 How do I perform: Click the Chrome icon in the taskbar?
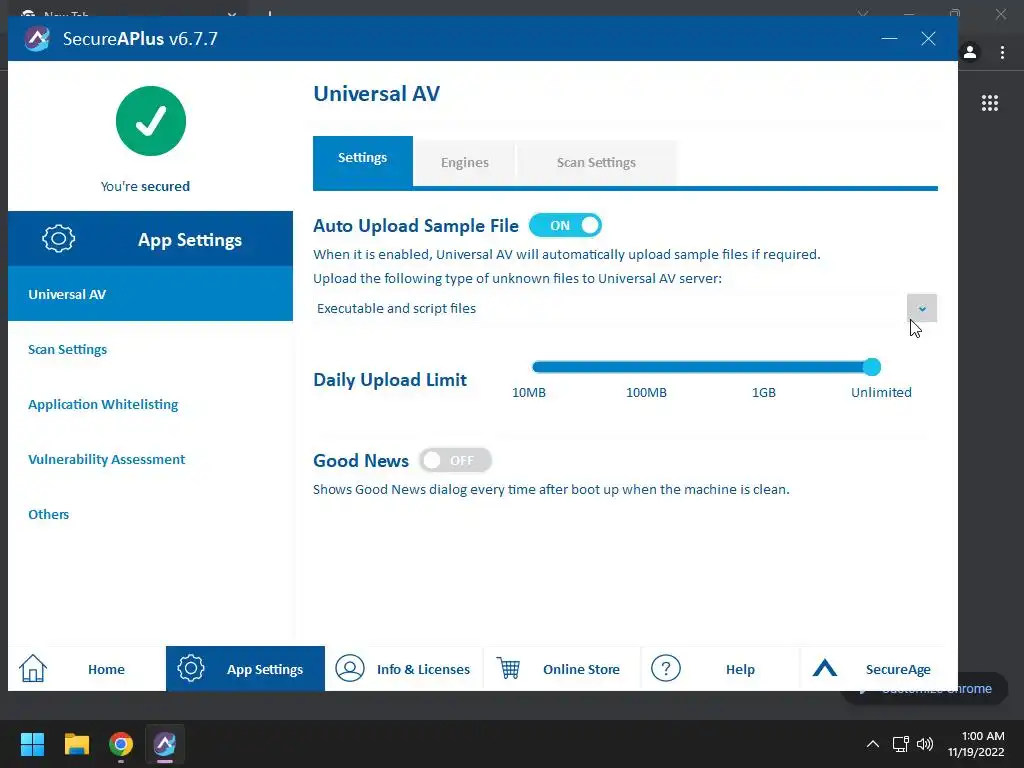point(121,744)
